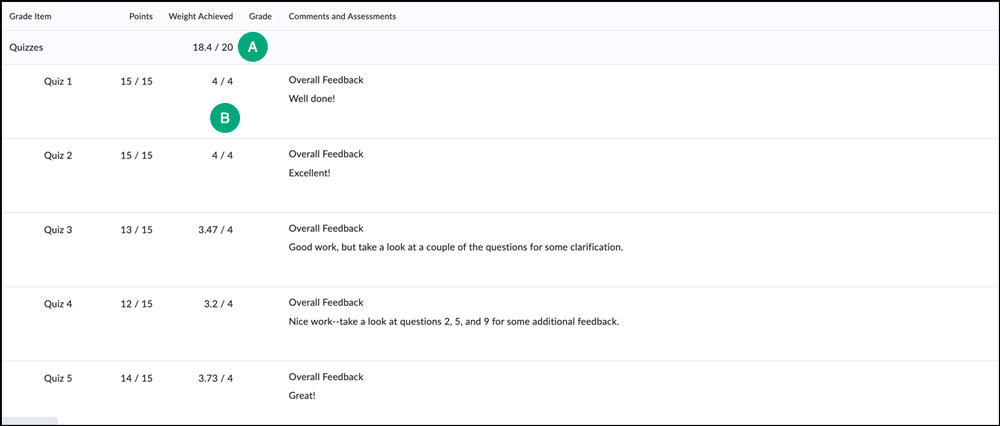Select the Quiz 2 grade item
1000x426 pixels.
pyautogui.click(x=58, y=155)
